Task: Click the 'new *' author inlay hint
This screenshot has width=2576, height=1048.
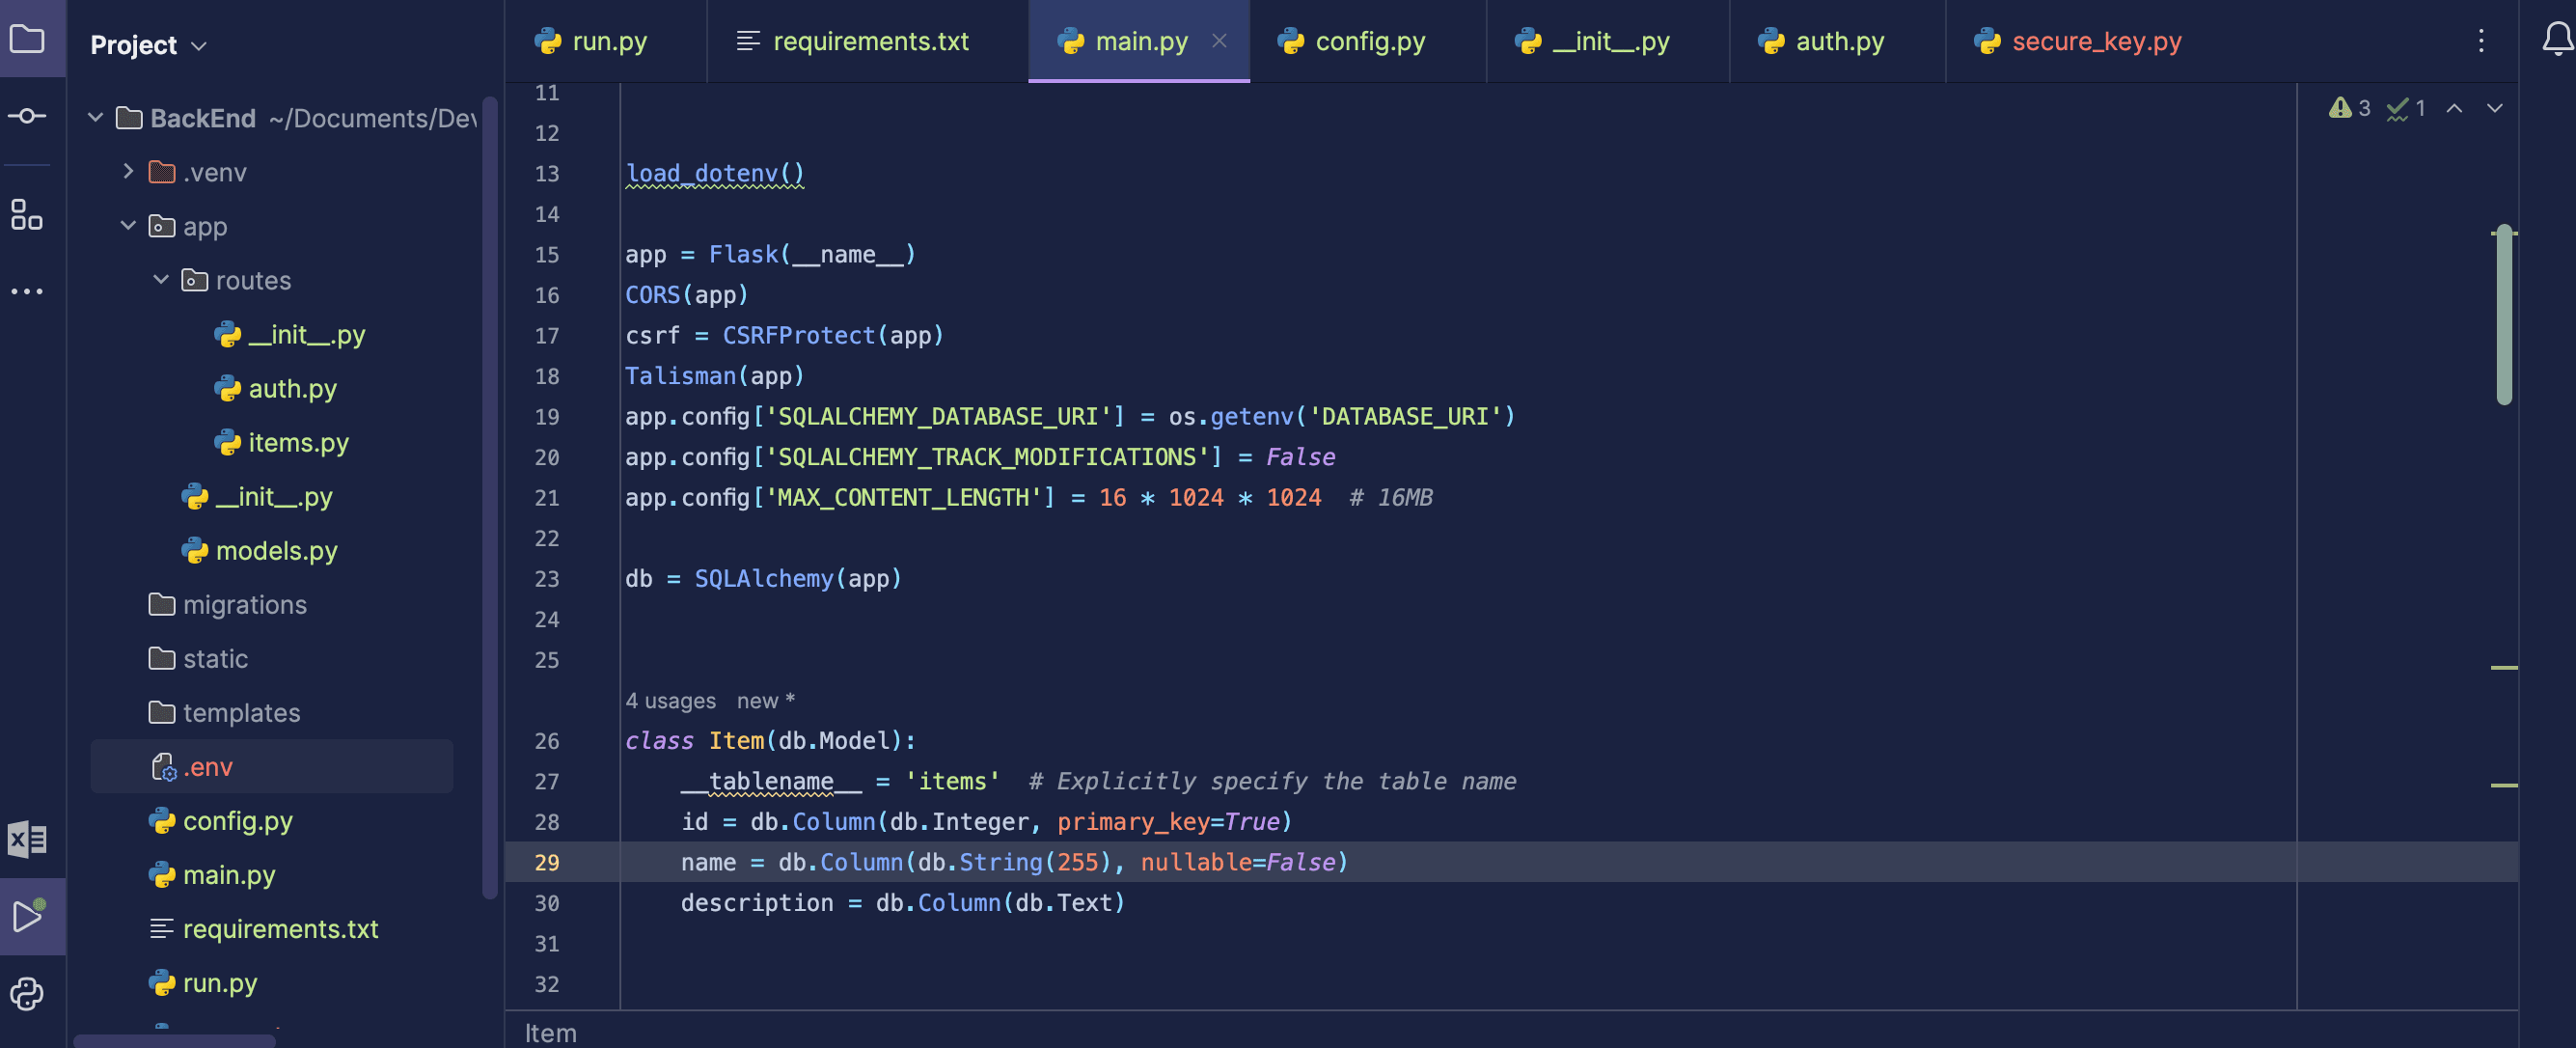Action: (x=765, y=701)
